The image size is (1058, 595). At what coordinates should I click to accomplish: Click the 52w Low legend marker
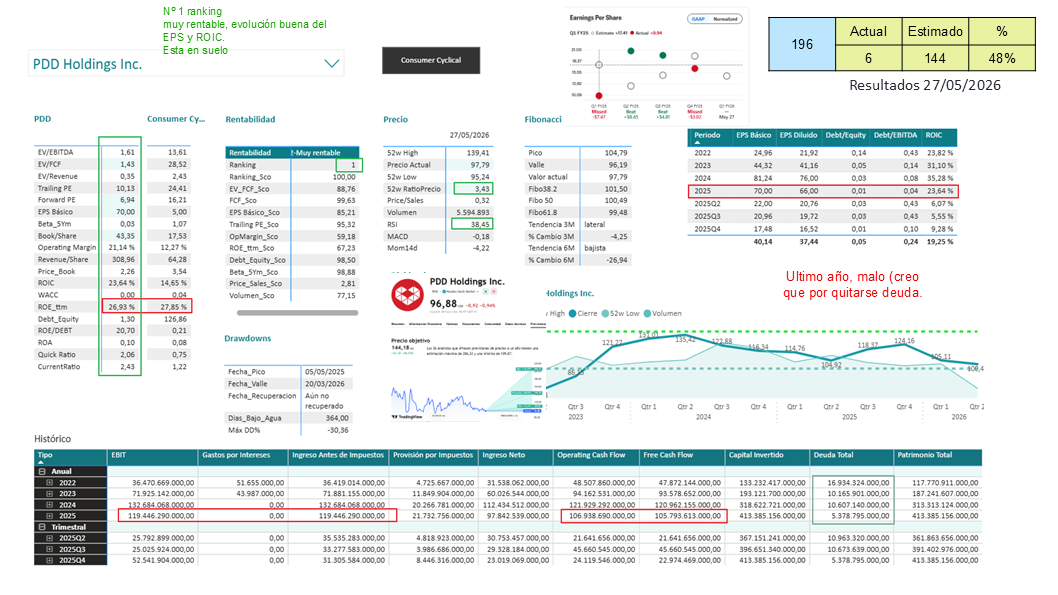point(605,313)
